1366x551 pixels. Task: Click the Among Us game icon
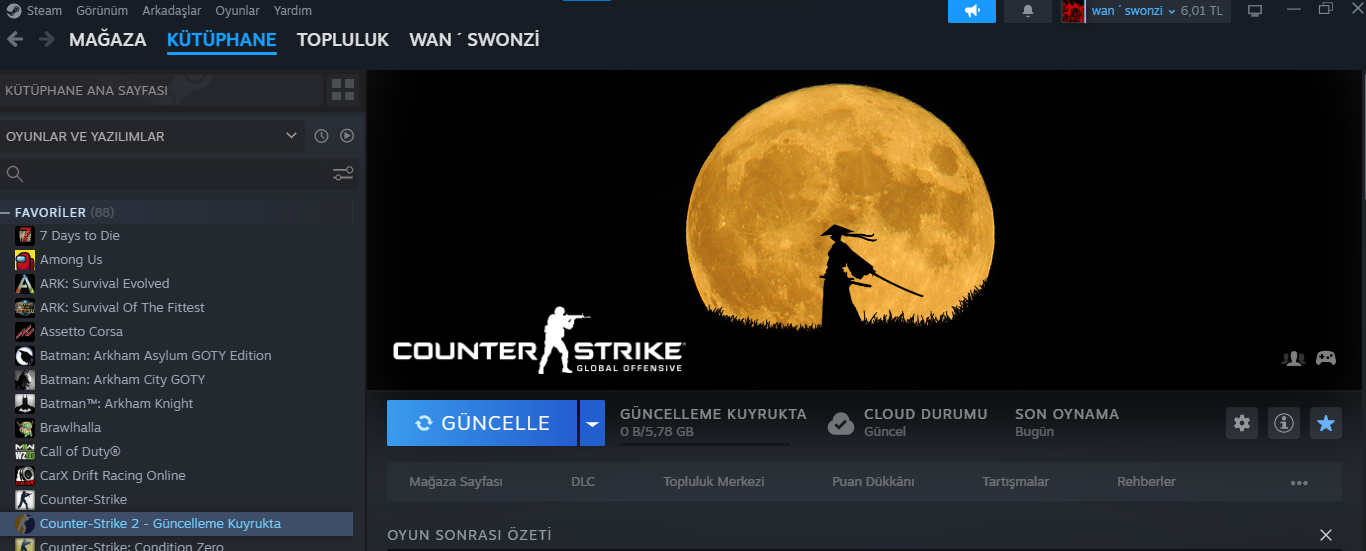25,260
